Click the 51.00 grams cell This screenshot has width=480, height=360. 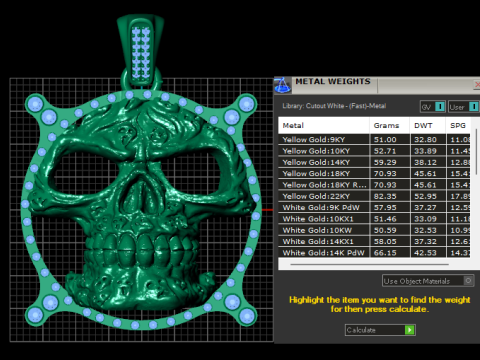(x=389, y=139)
